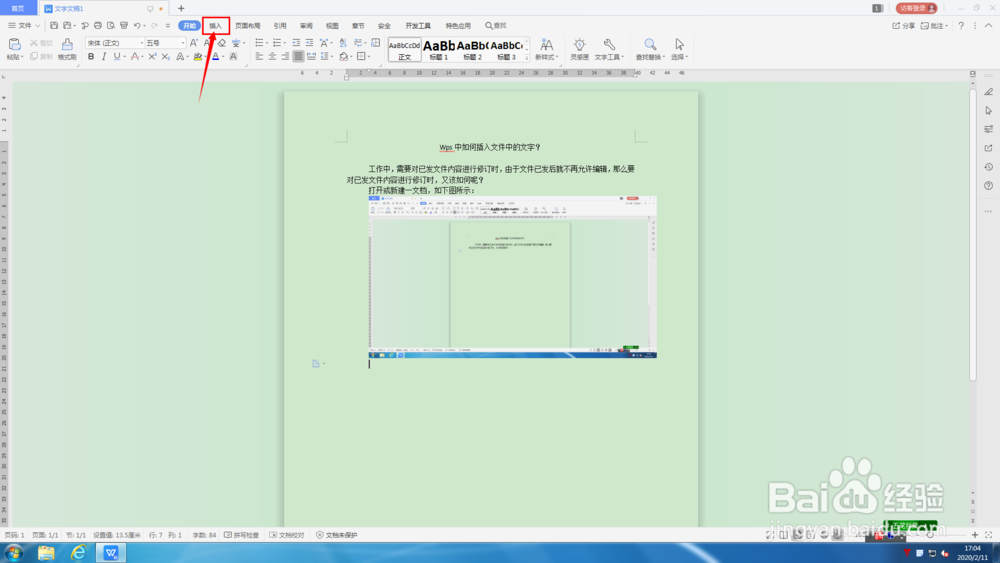Apply the 正文 body style

click(x=404, y=50)
